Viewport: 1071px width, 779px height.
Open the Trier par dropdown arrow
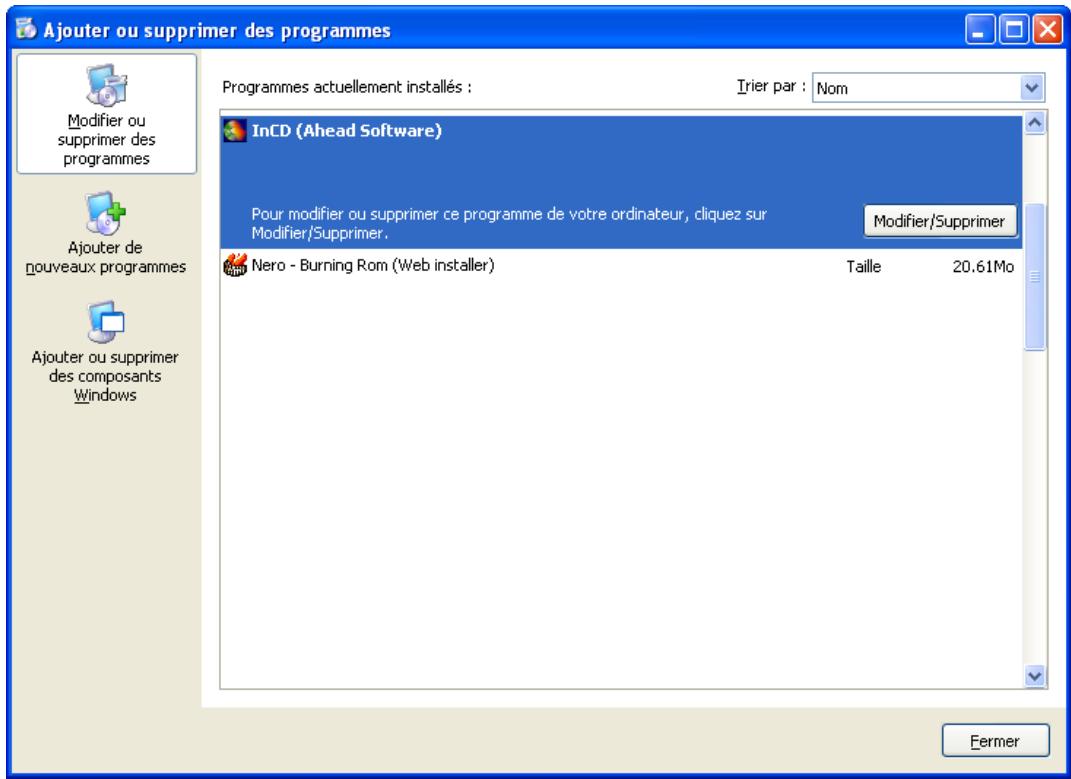(1031, 87)
